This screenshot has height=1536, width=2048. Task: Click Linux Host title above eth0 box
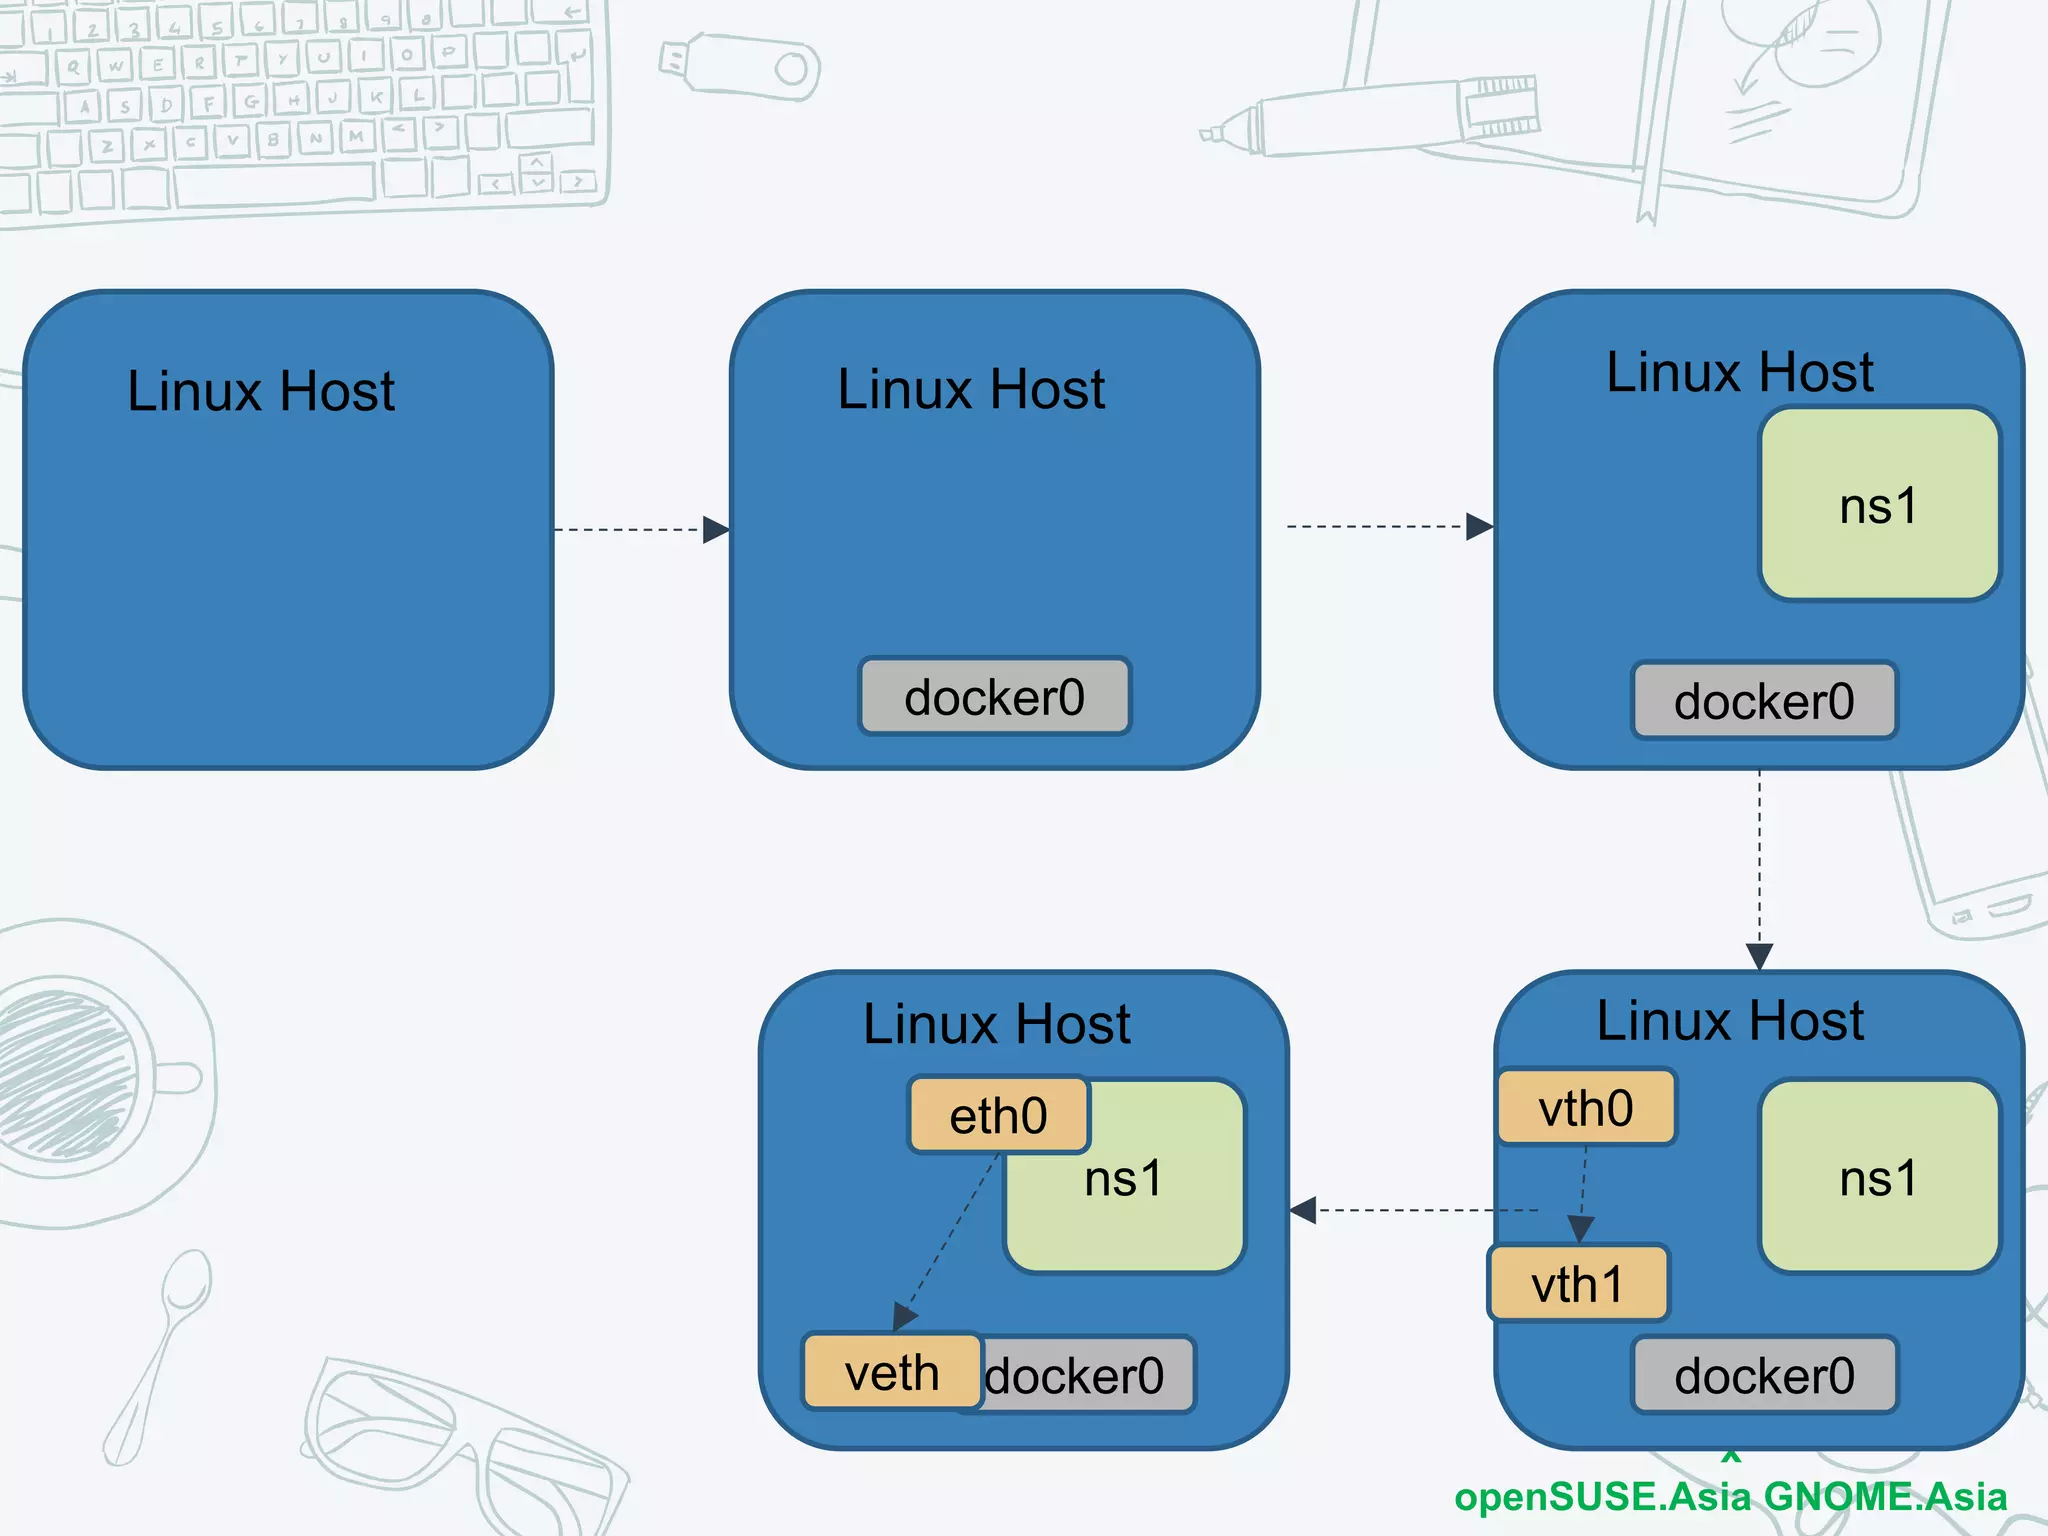pyautogui.click(x=997, y=1023)
